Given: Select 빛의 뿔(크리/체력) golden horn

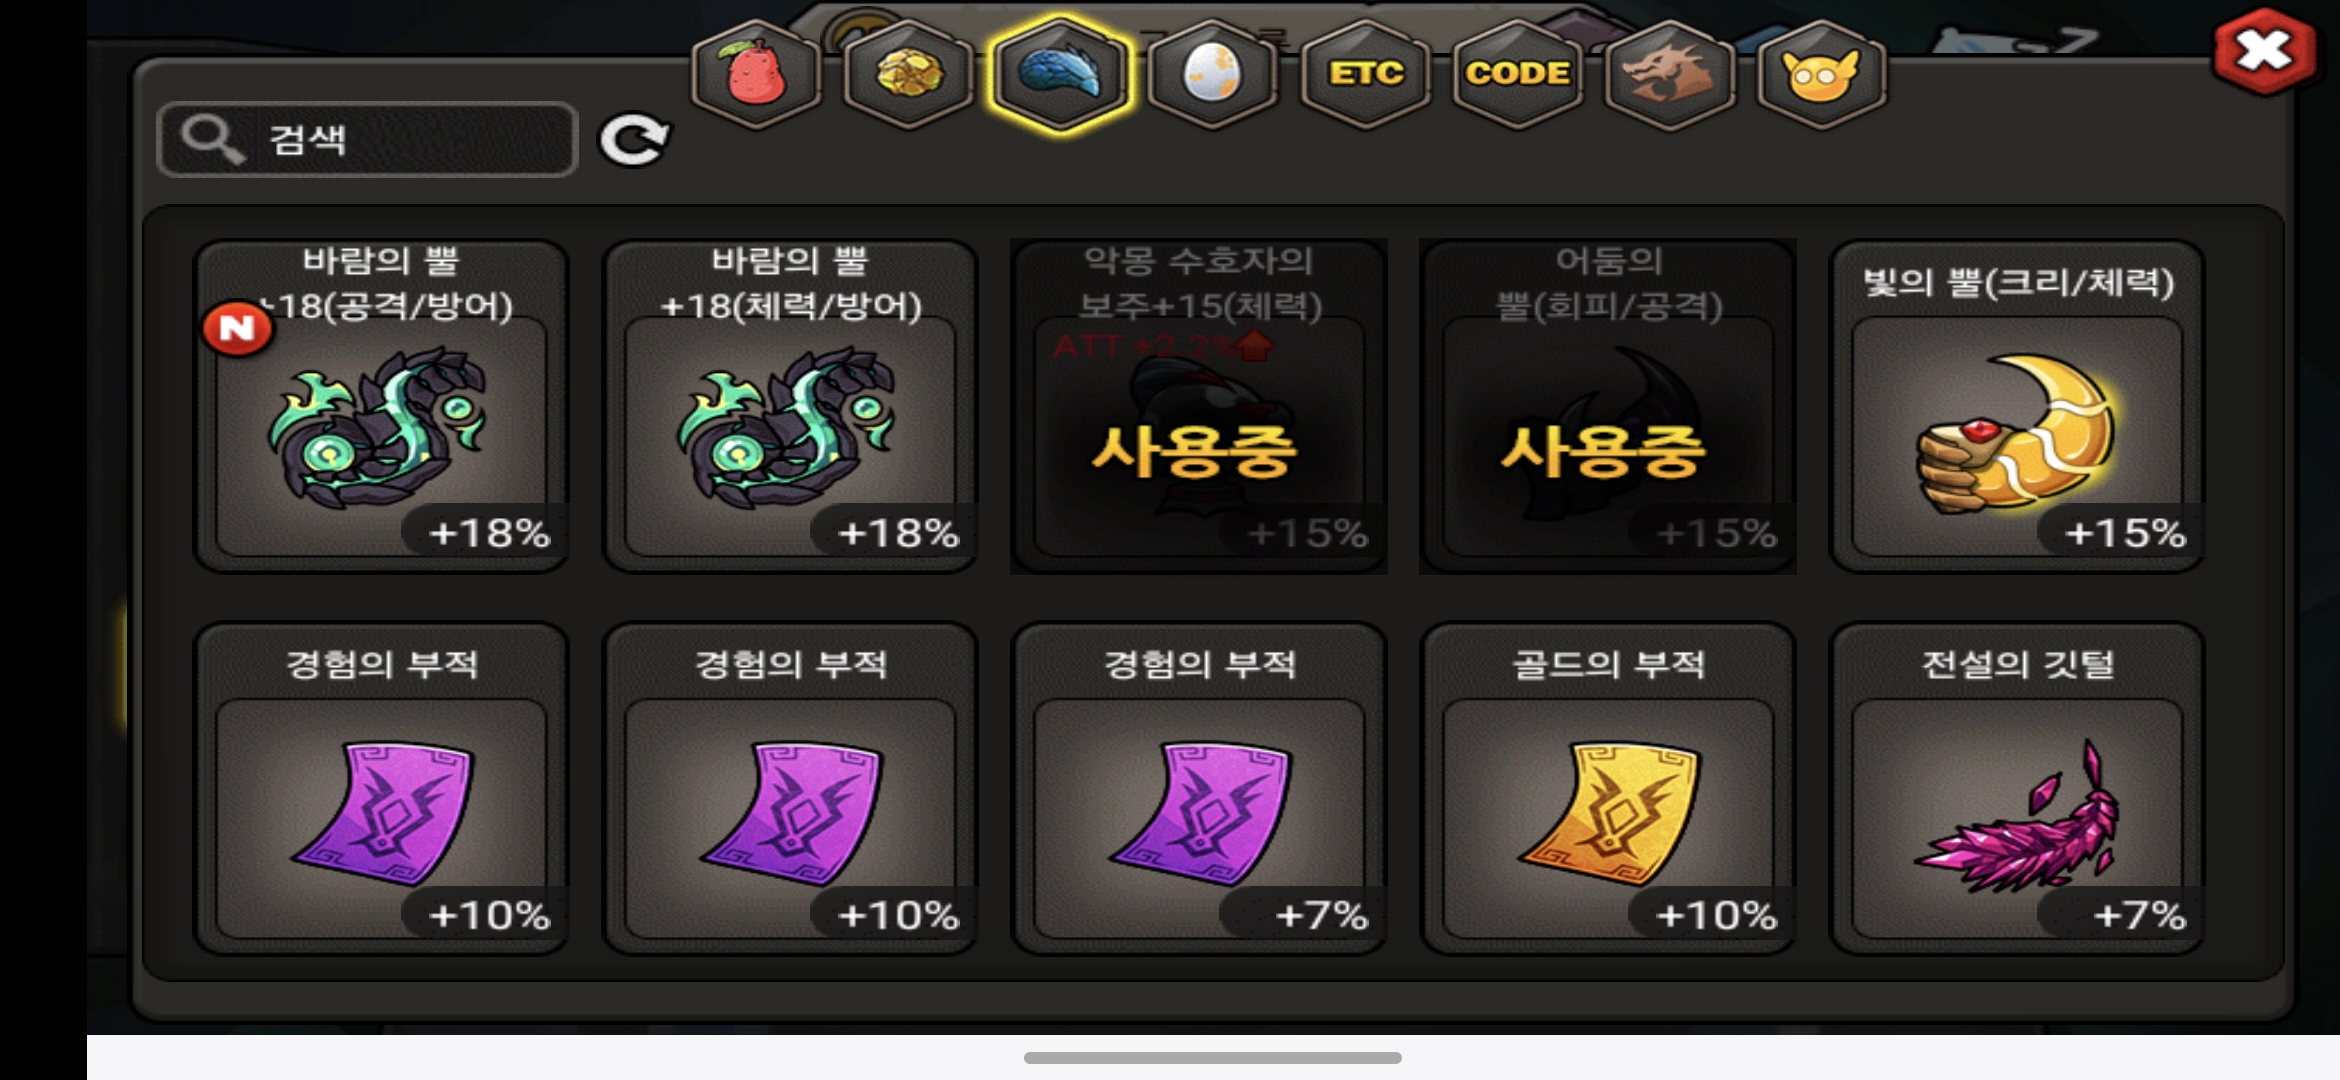Looking at the screenshot, I should (x=2017, y=406).
